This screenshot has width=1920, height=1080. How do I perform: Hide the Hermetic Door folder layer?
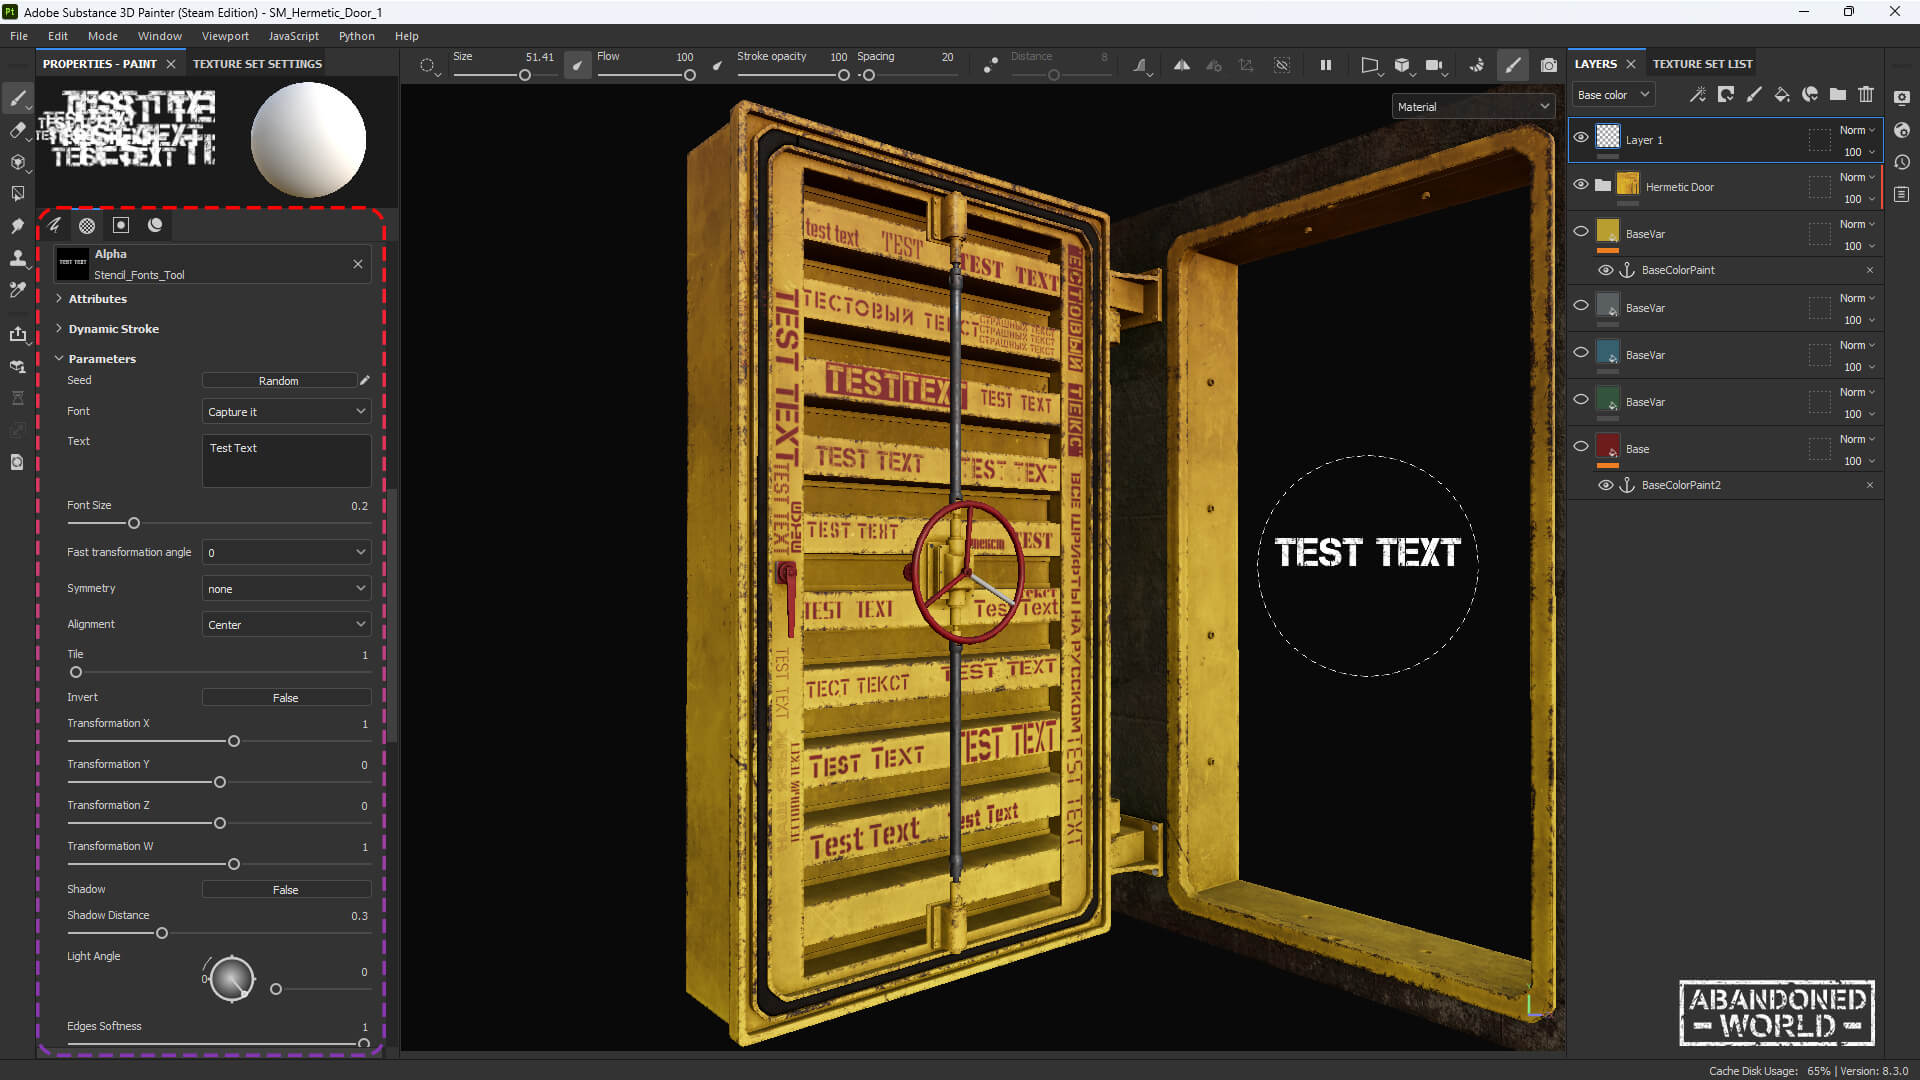click(x=1581, y=185)
